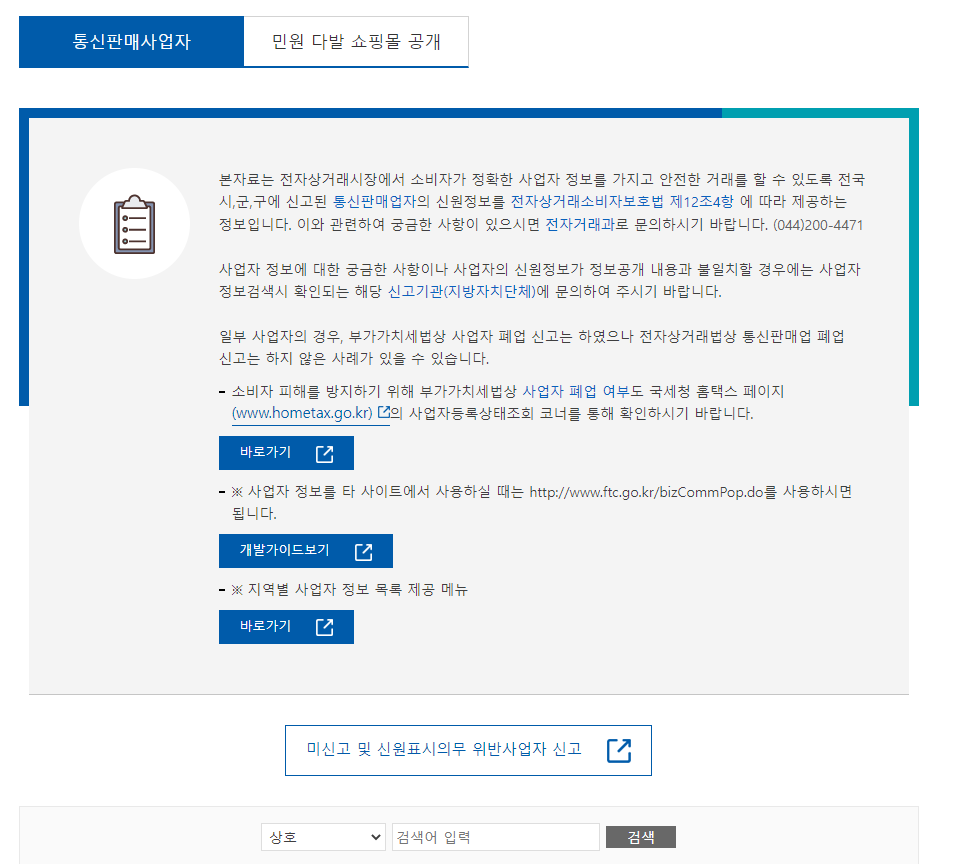Switch to the 통신판매사업자 tab
966x864 pixels.
(x=131, y=42)
